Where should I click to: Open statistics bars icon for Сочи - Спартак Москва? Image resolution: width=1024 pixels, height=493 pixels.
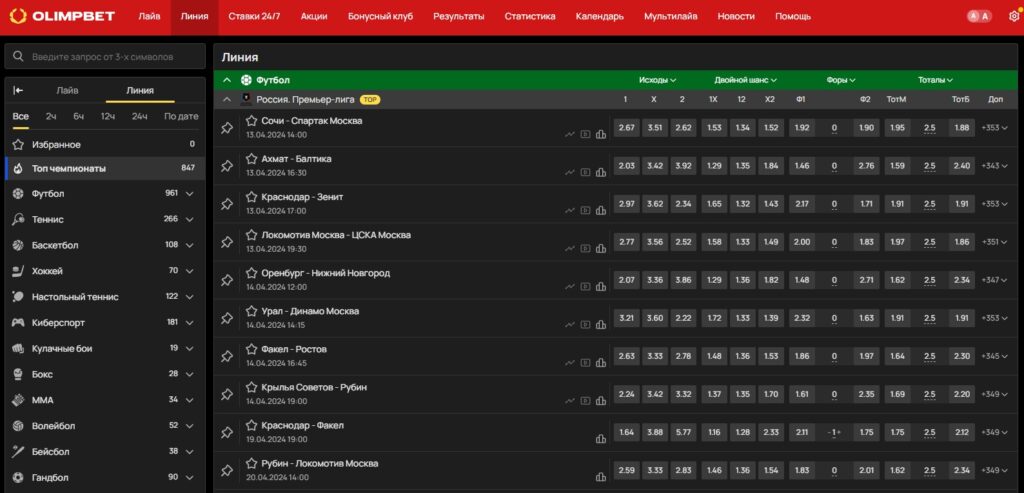[601, 135]
